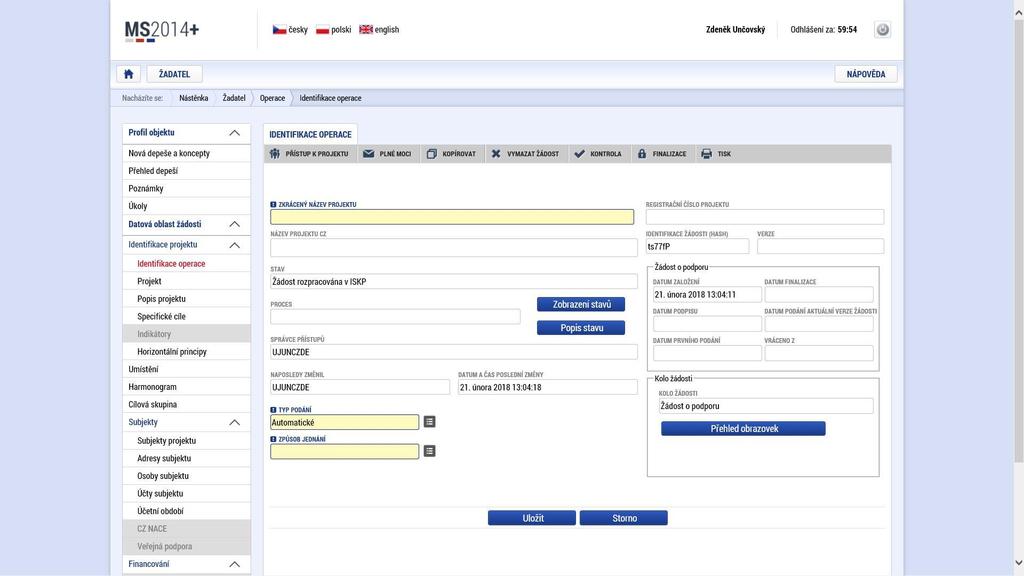Click Kolo žádosti field Žádost o podporu
1024x576 pixels.
(x=765, y=406)
